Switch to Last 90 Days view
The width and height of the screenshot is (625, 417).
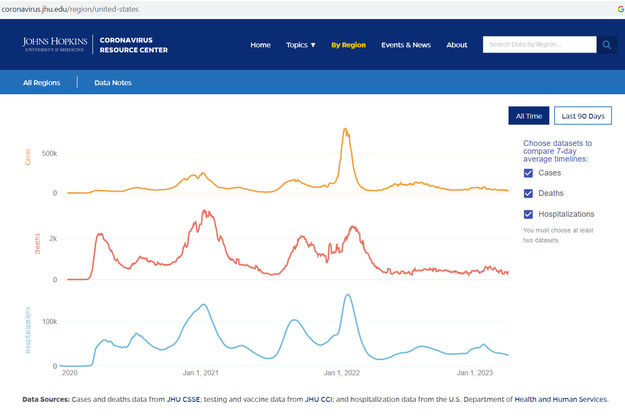point(583,116)
